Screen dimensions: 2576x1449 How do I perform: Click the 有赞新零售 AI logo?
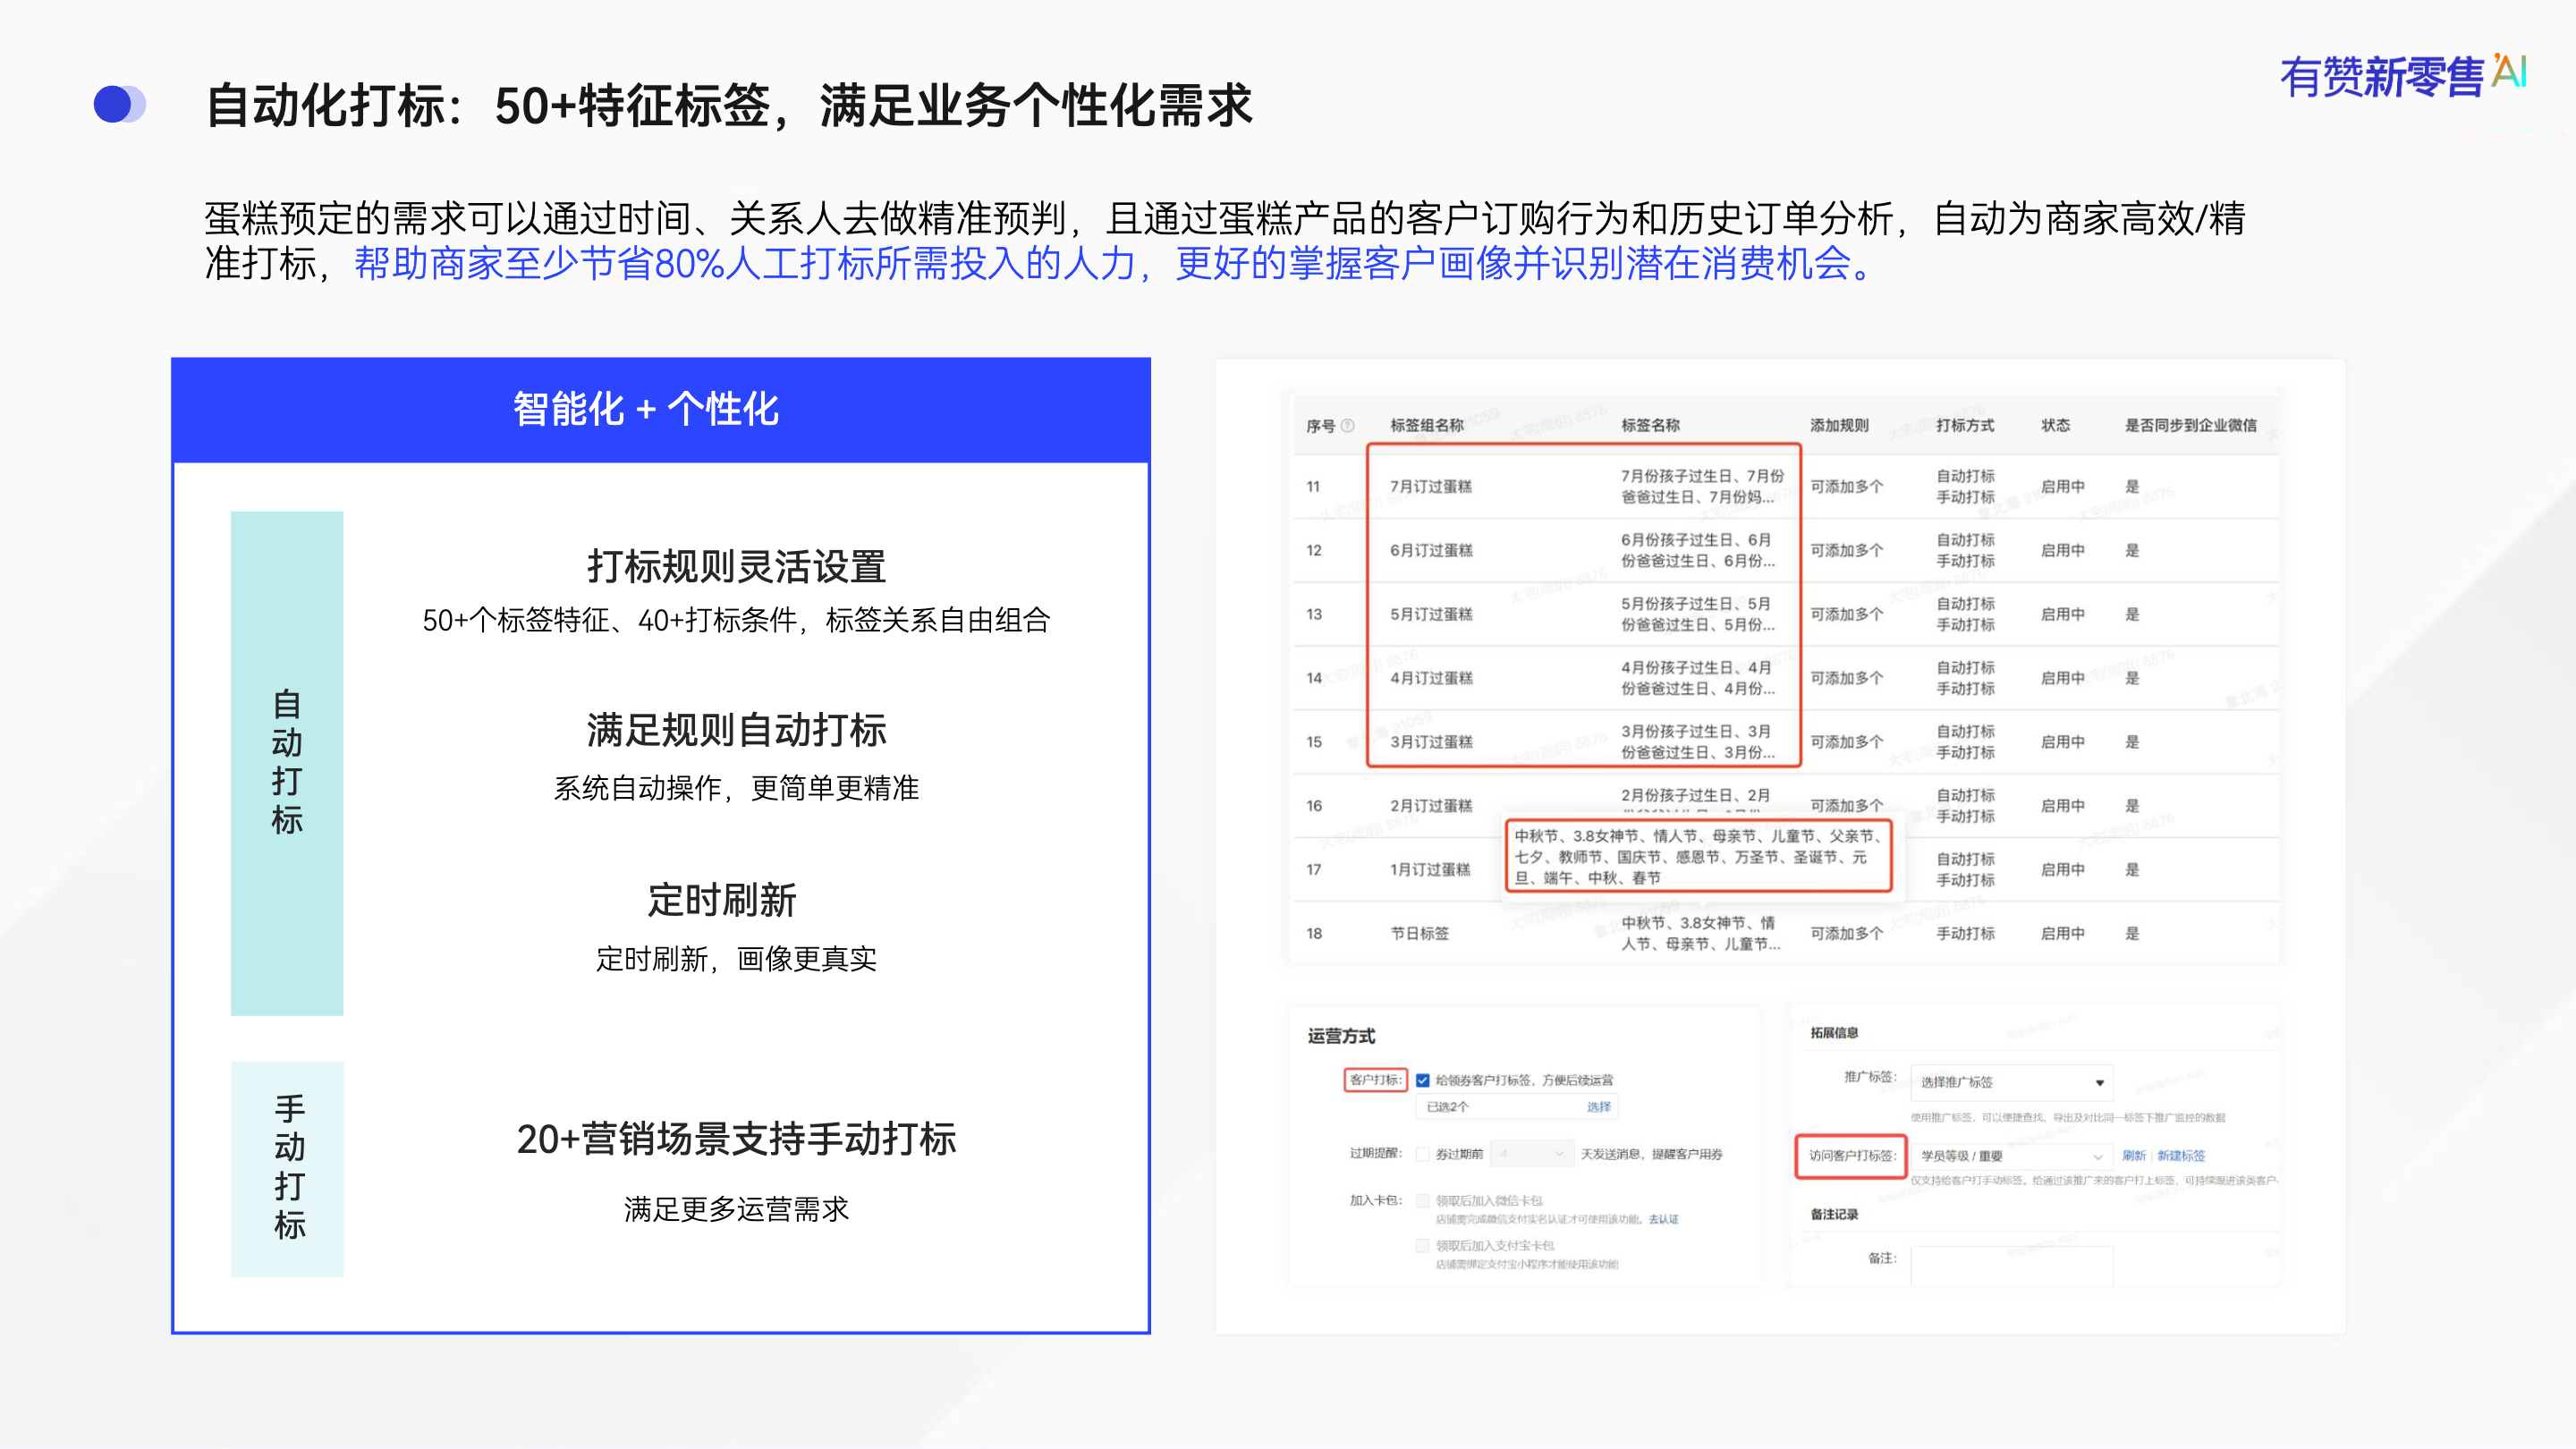click(x=2403, y=76)
